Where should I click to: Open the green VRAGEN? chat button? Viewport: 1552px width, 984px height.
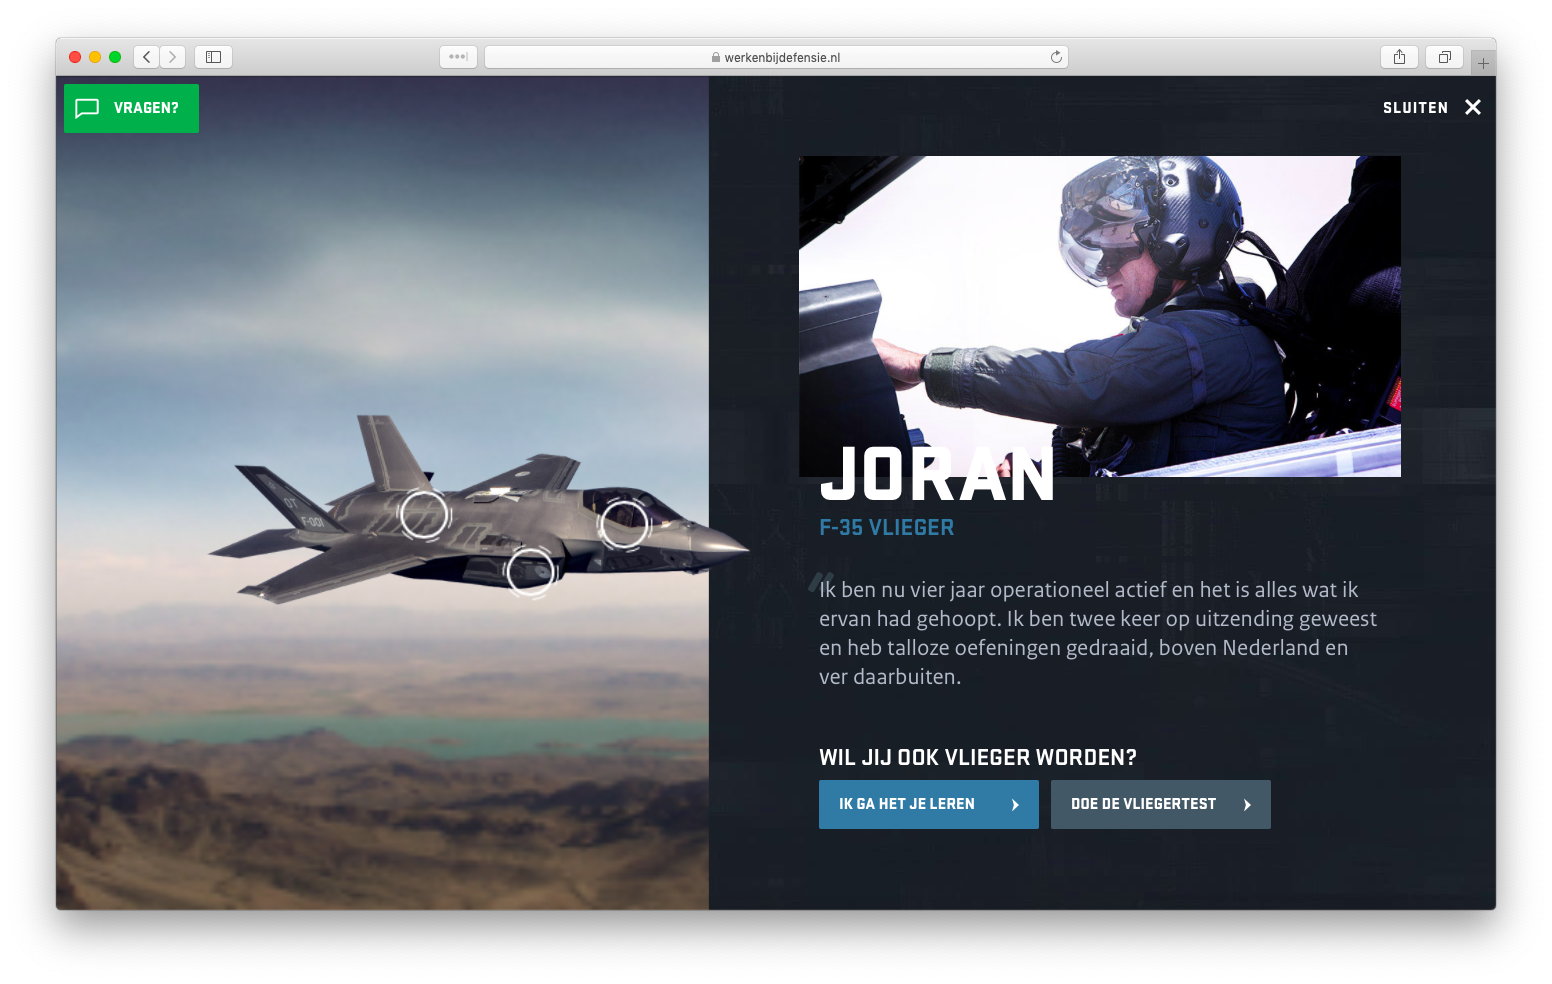coord(131,108)
